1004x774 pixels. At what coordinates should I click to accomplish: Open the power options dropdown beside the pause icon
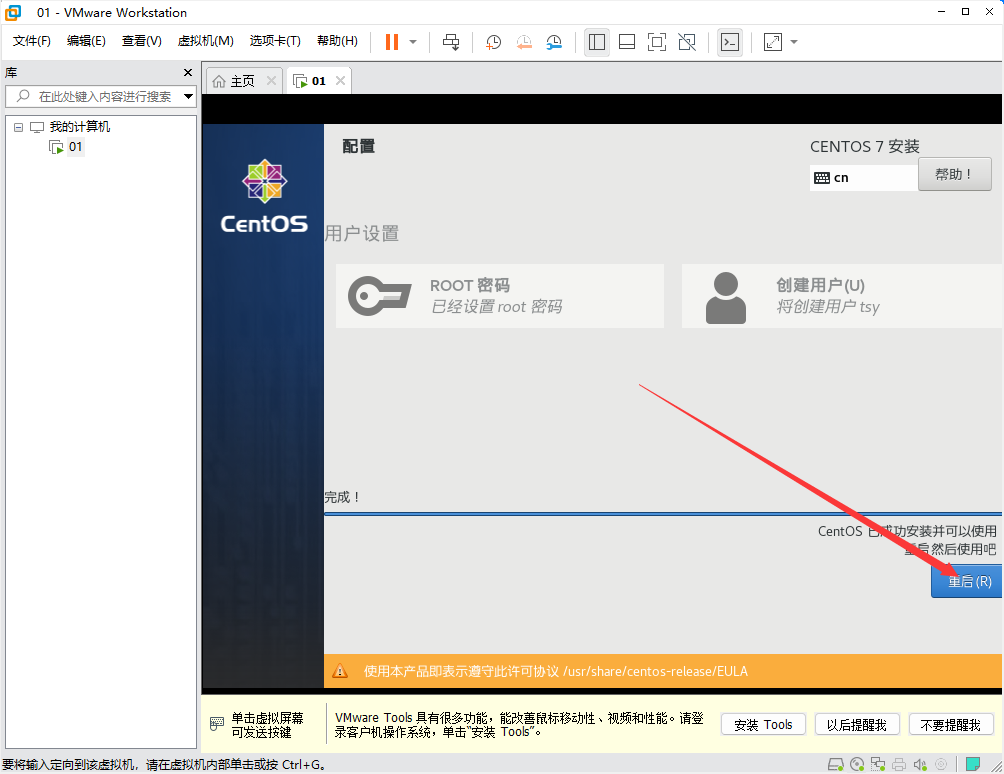click(413, 42)
